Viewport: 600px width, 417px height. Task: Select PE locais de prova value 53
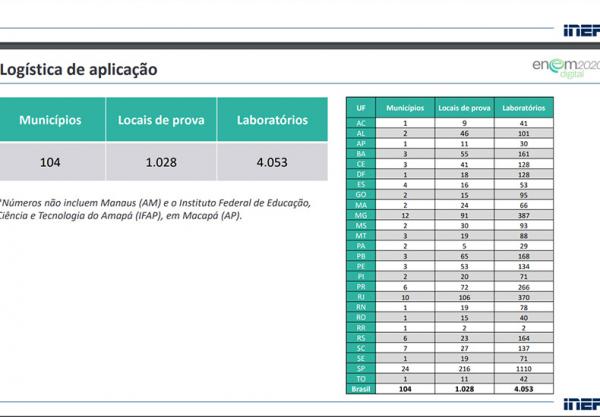pyautogui.click(x=464, y=266)
